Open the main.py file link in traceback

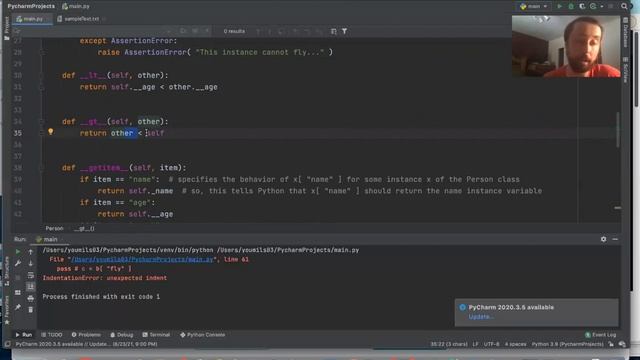tap(142, 260)
